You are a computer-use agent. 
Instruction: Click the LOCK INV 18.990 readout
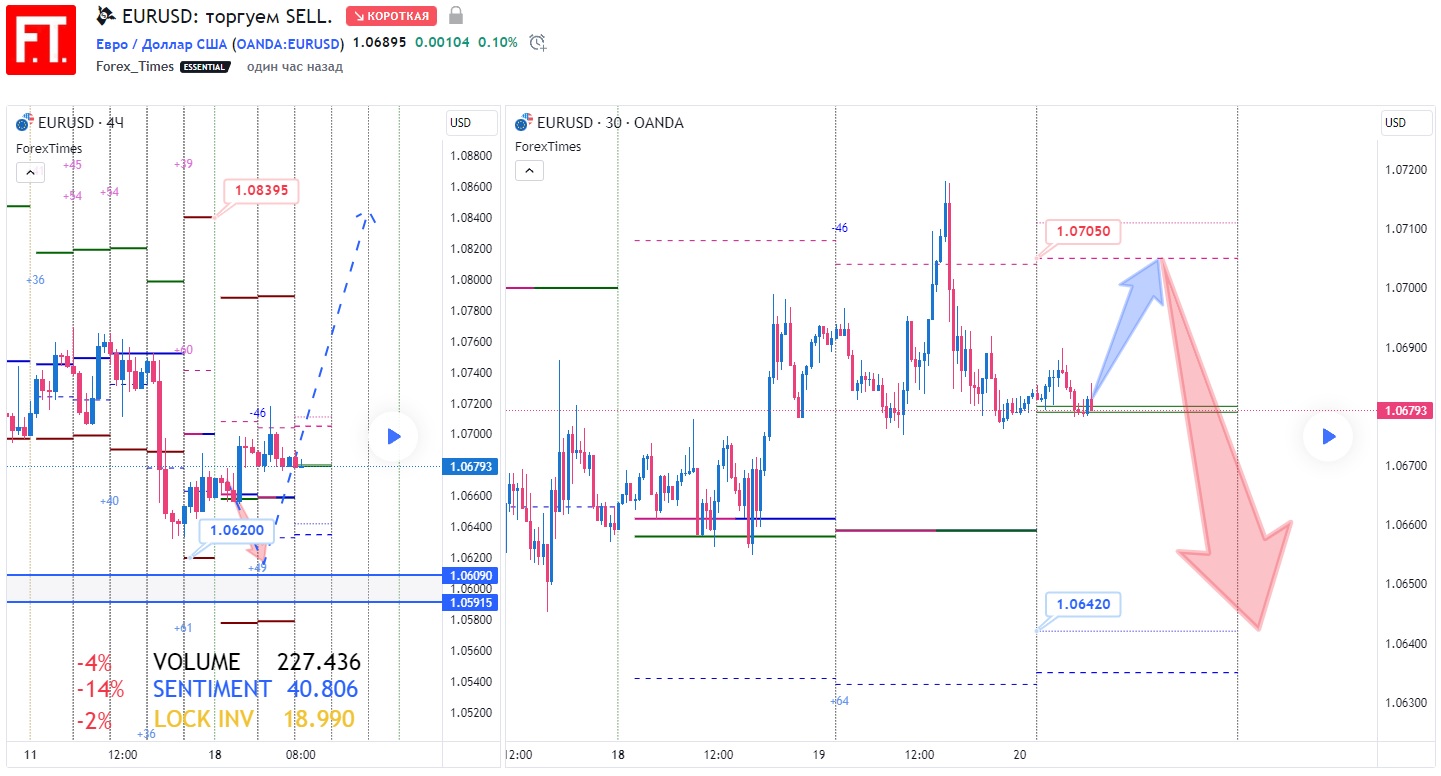click(254, 719)
